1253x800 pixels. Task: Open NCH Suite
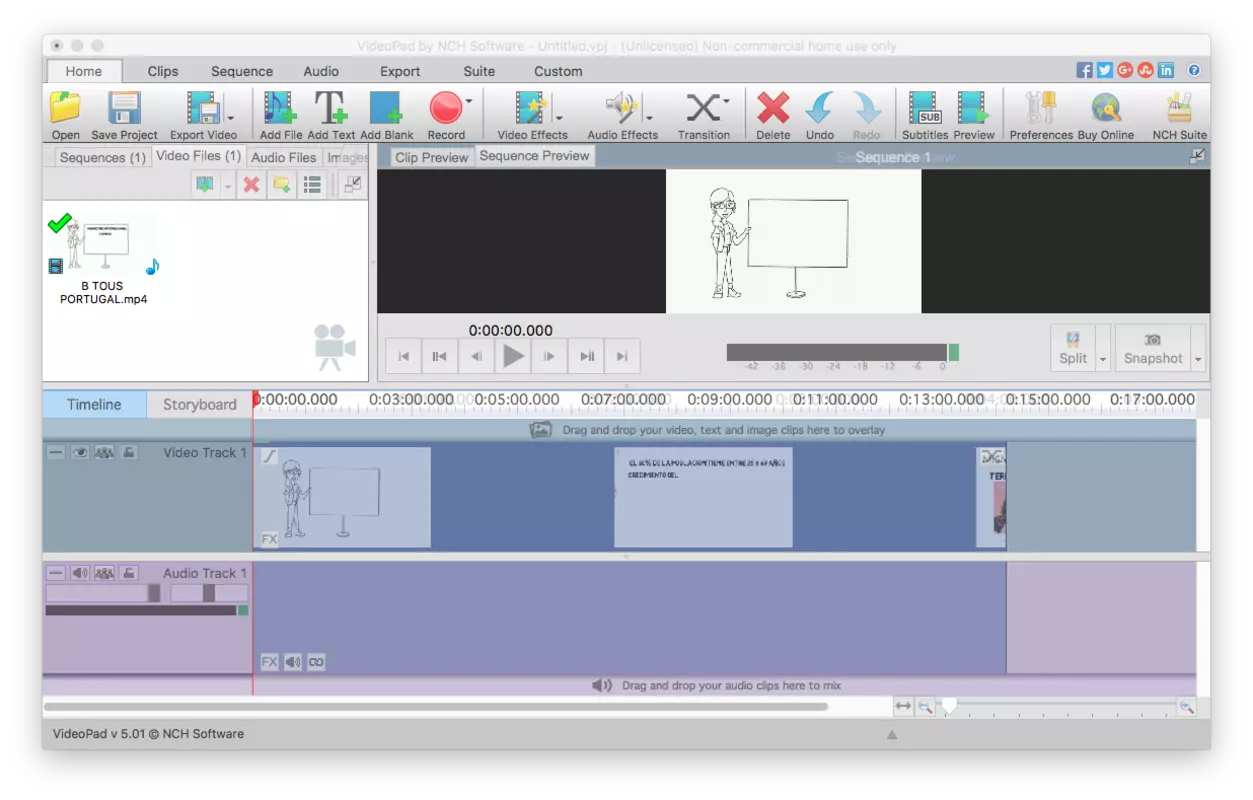click(x=1180, y=115)
